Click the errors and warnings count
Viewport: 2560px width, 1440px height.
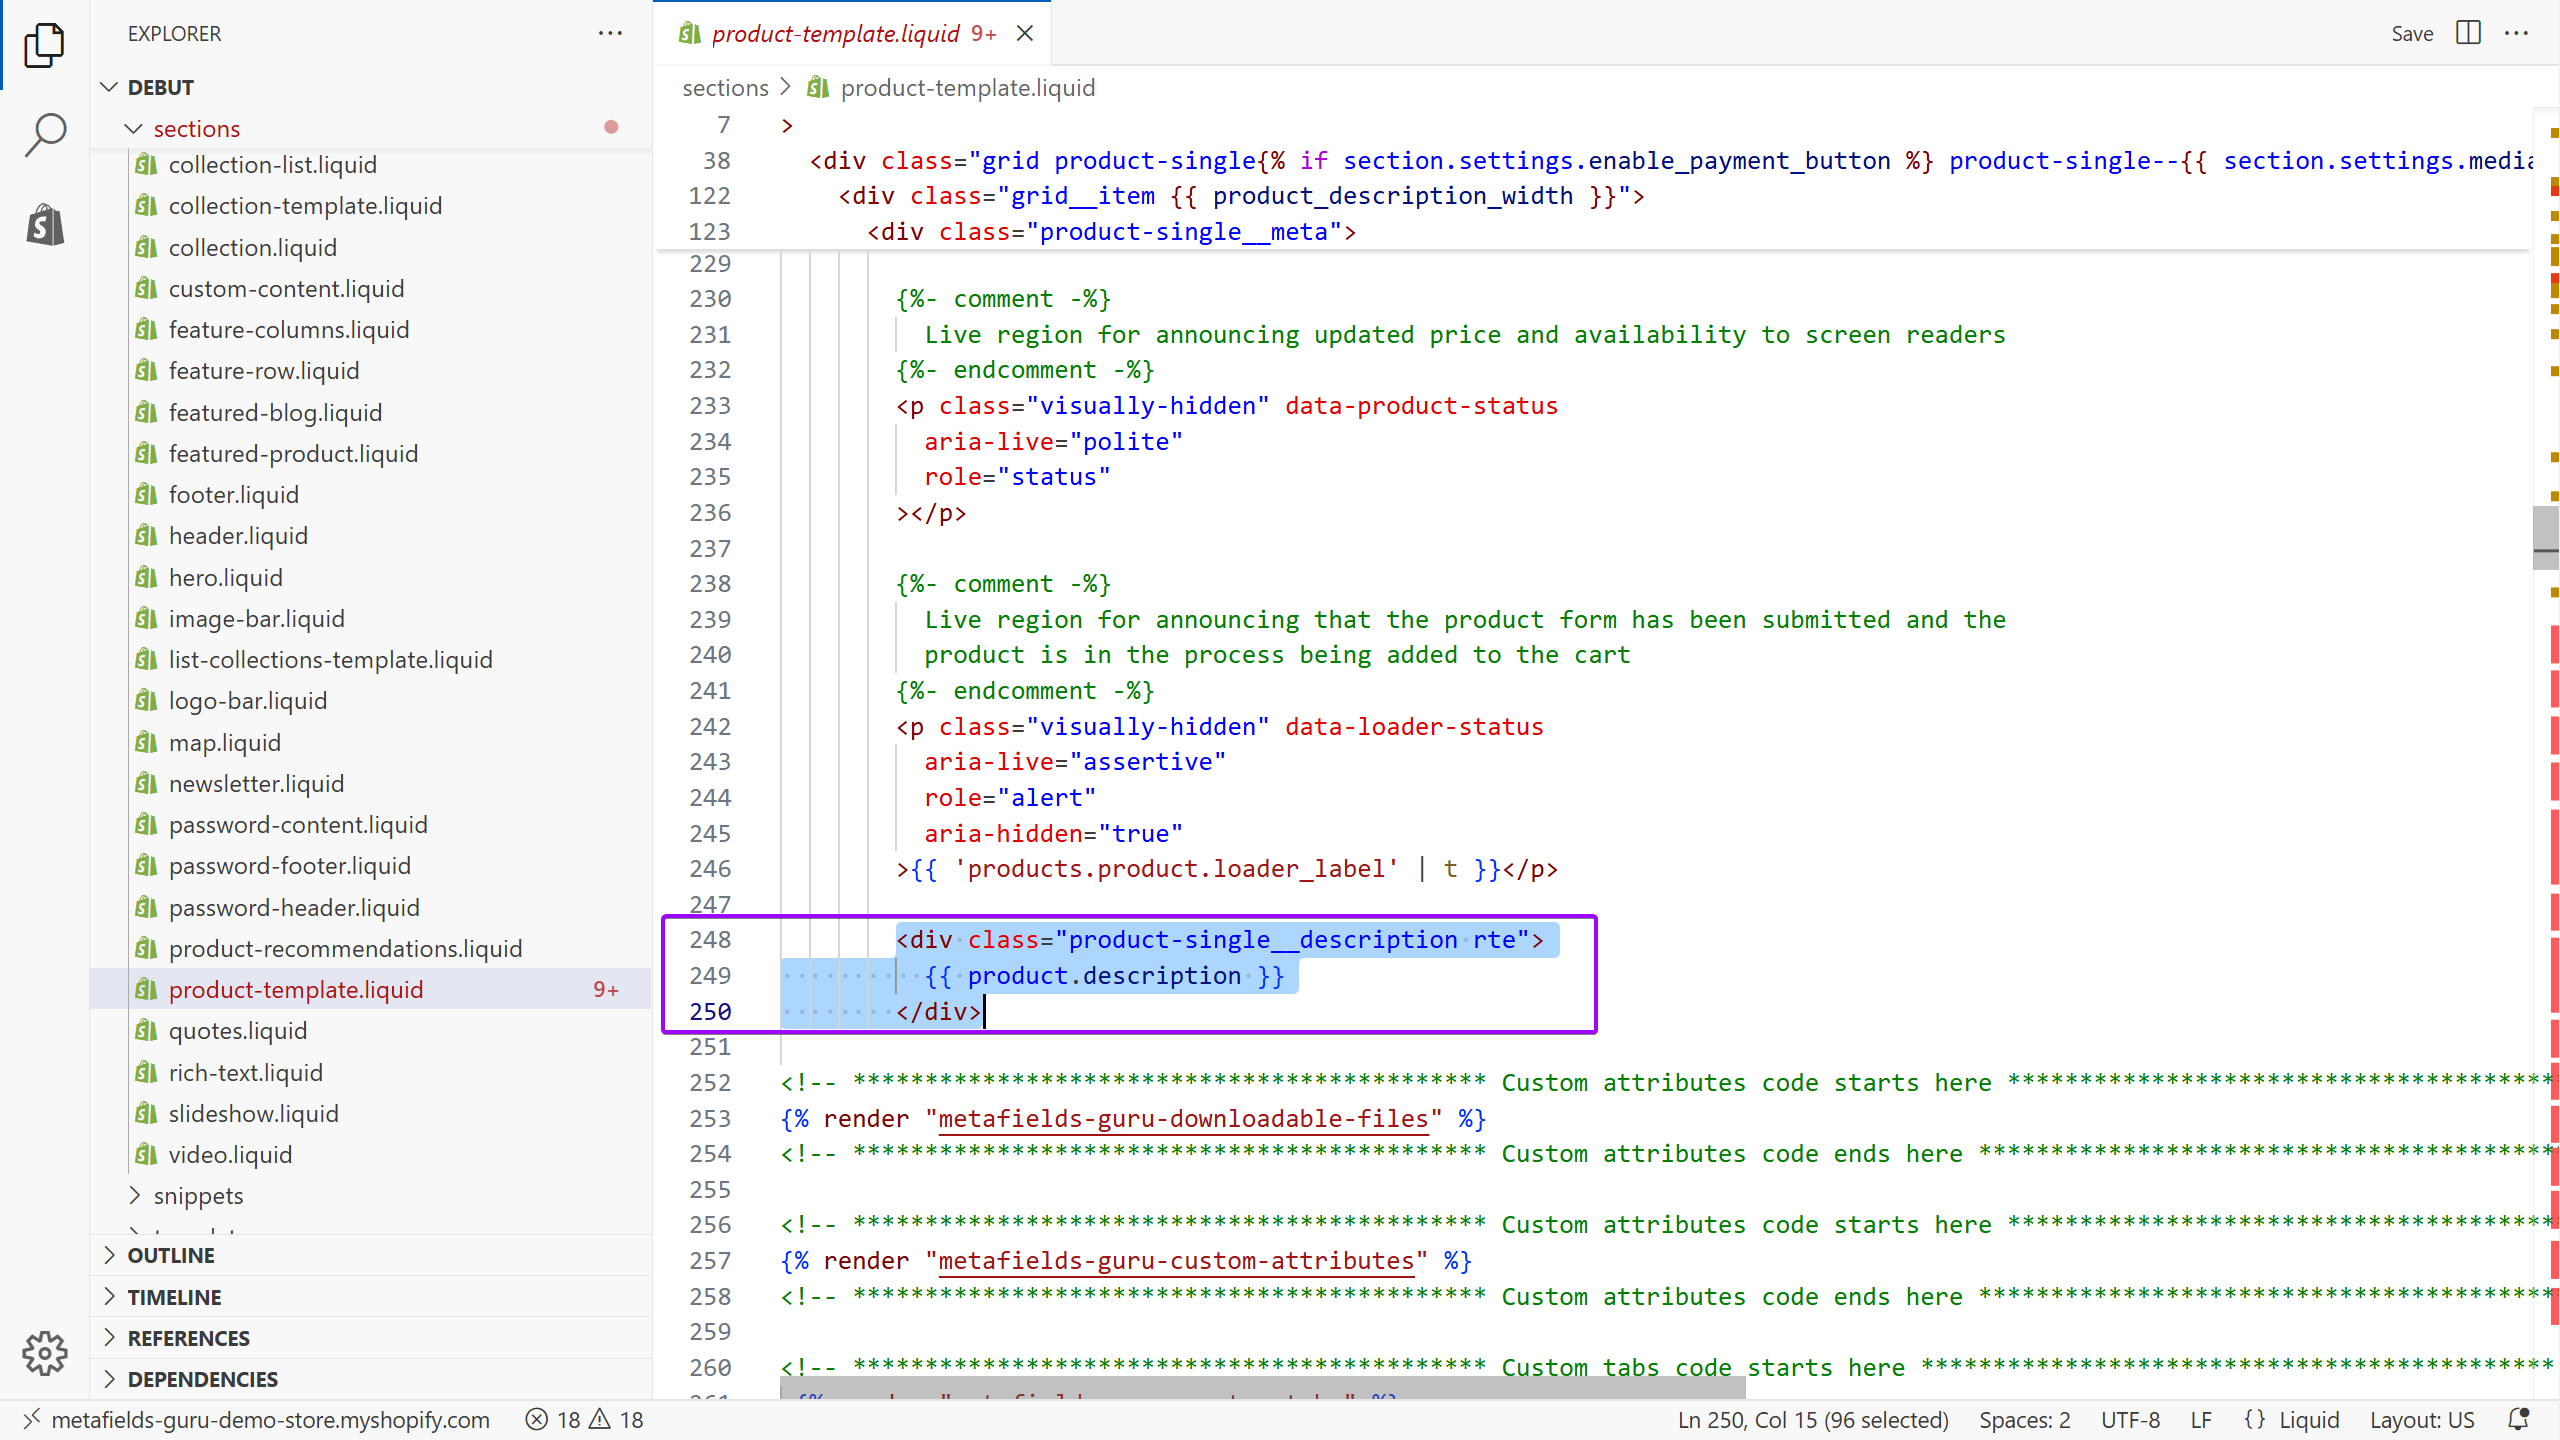[x=585, y=1419]
